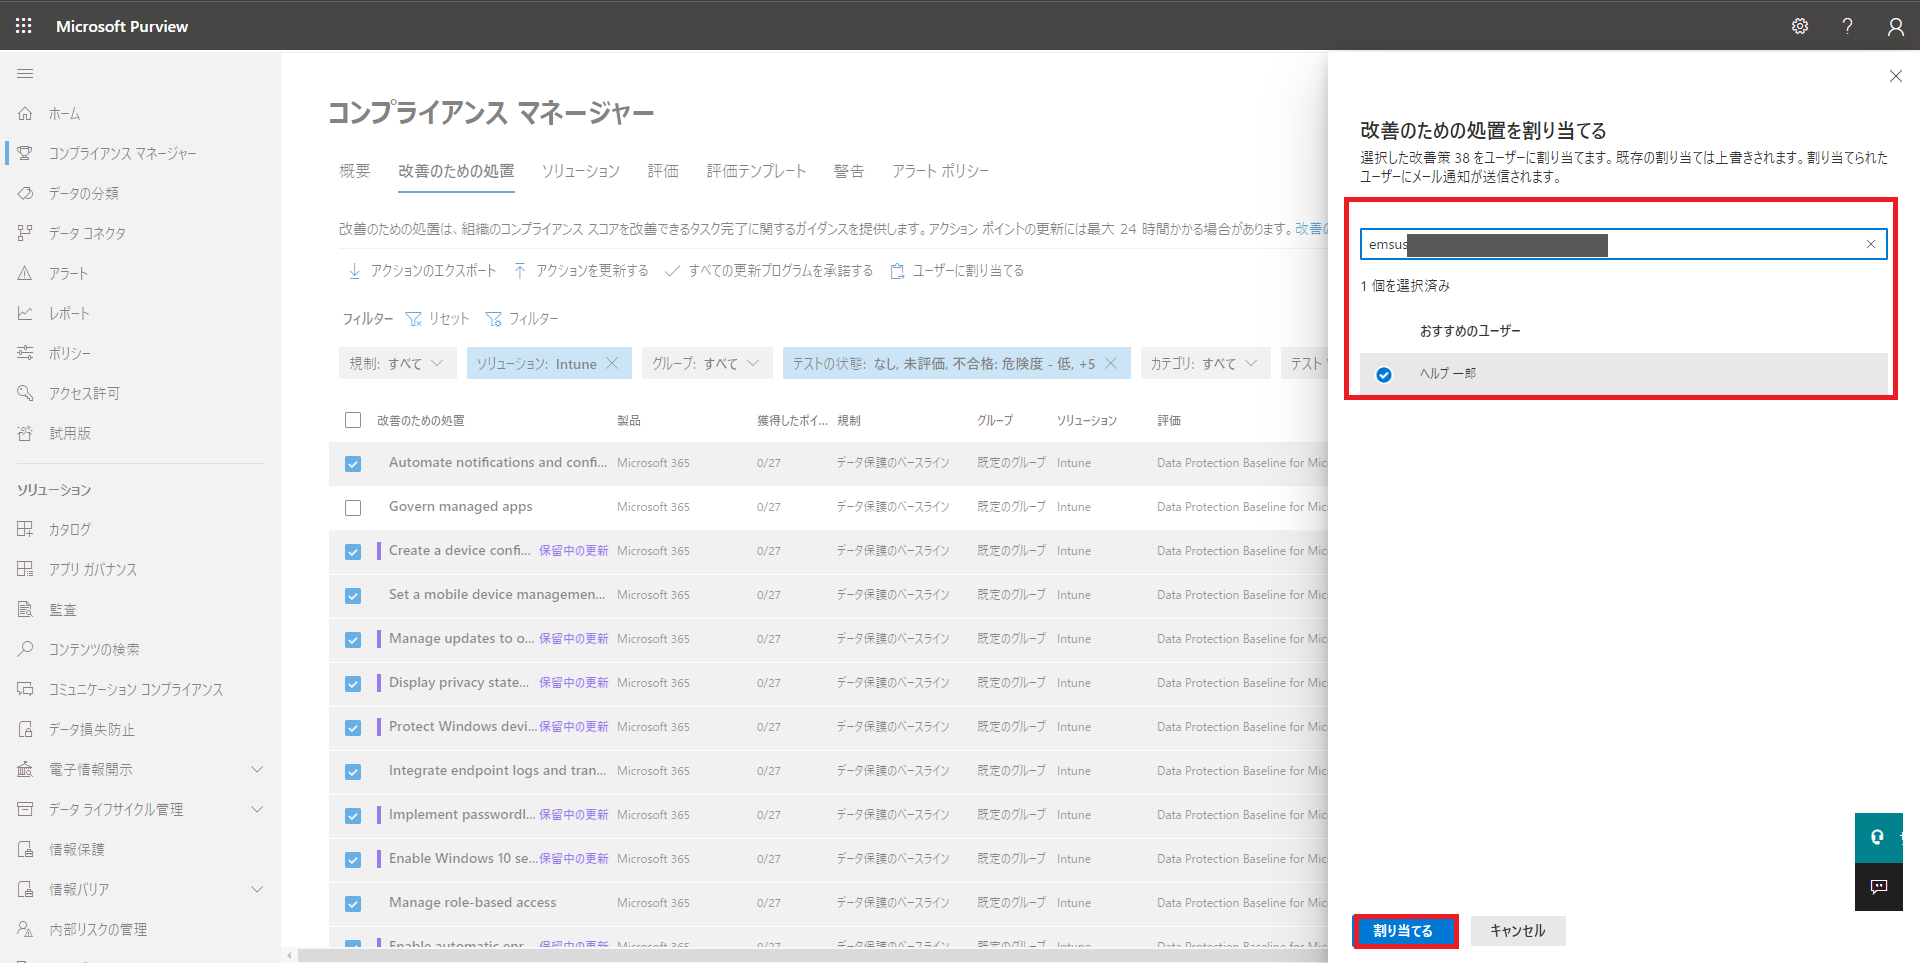Click アクションのエクスポート

pos(421,271)
